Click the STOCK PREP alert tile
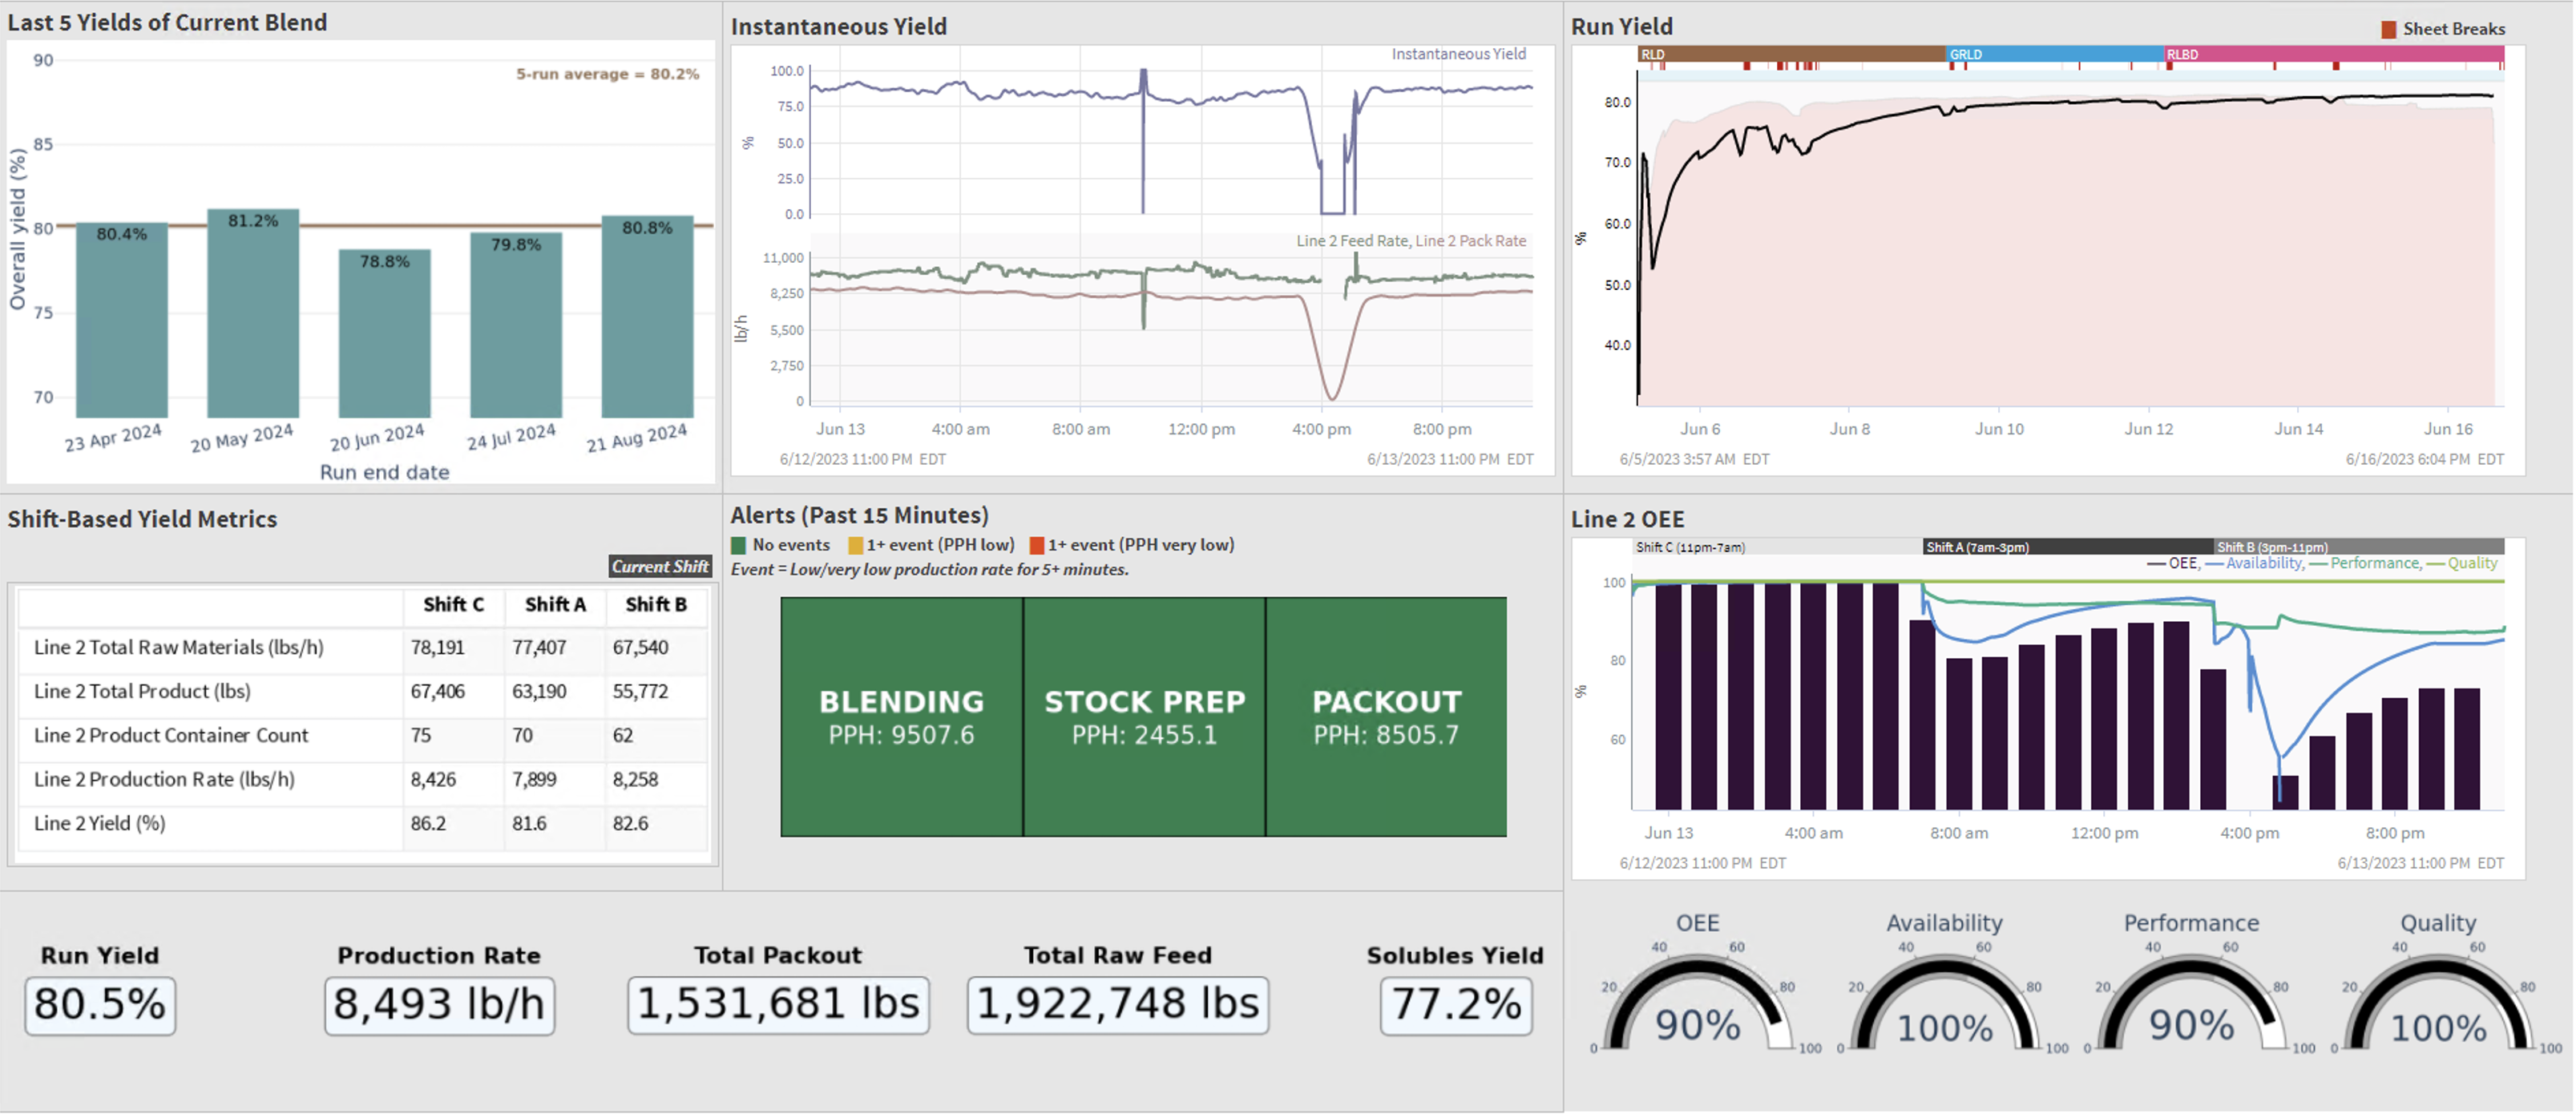Viewport: 2576px width, 1114px height. (x=1144, y=716)
